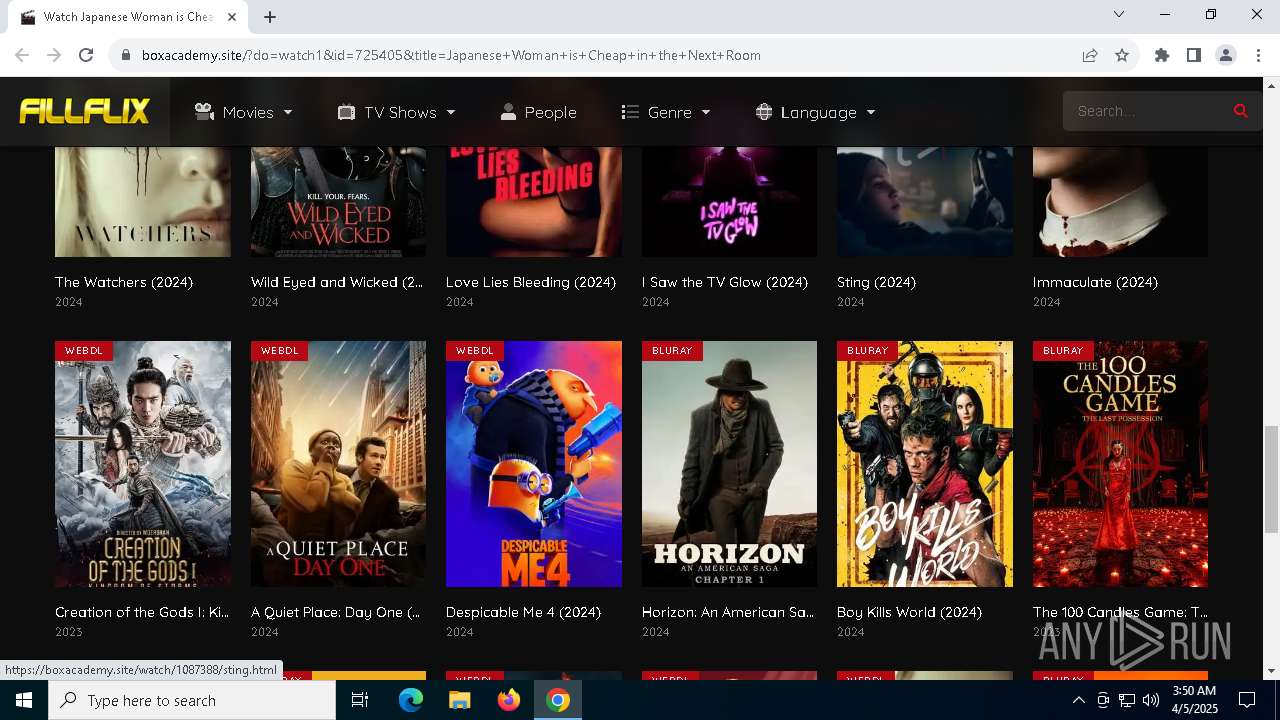
Task: Click the browser back arrow
Action: [x=22, y=55]
